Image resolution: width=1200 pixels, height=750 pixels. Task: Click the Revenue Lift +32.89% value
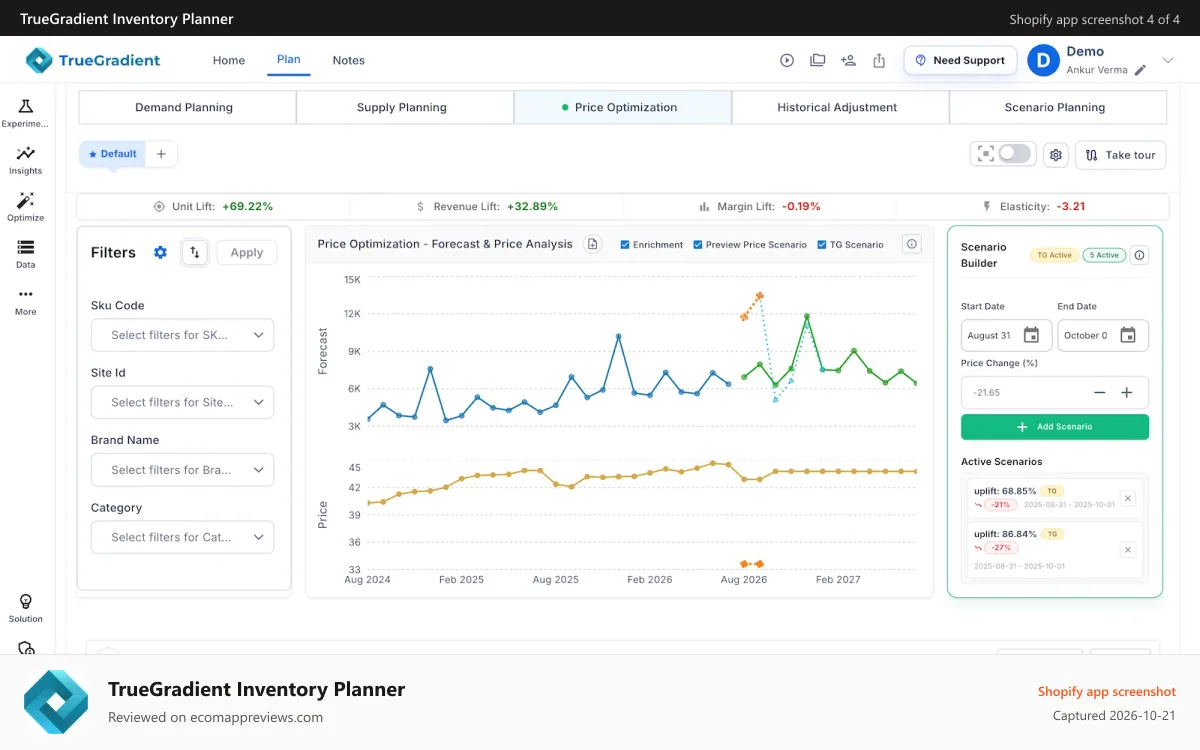point(532,206)
